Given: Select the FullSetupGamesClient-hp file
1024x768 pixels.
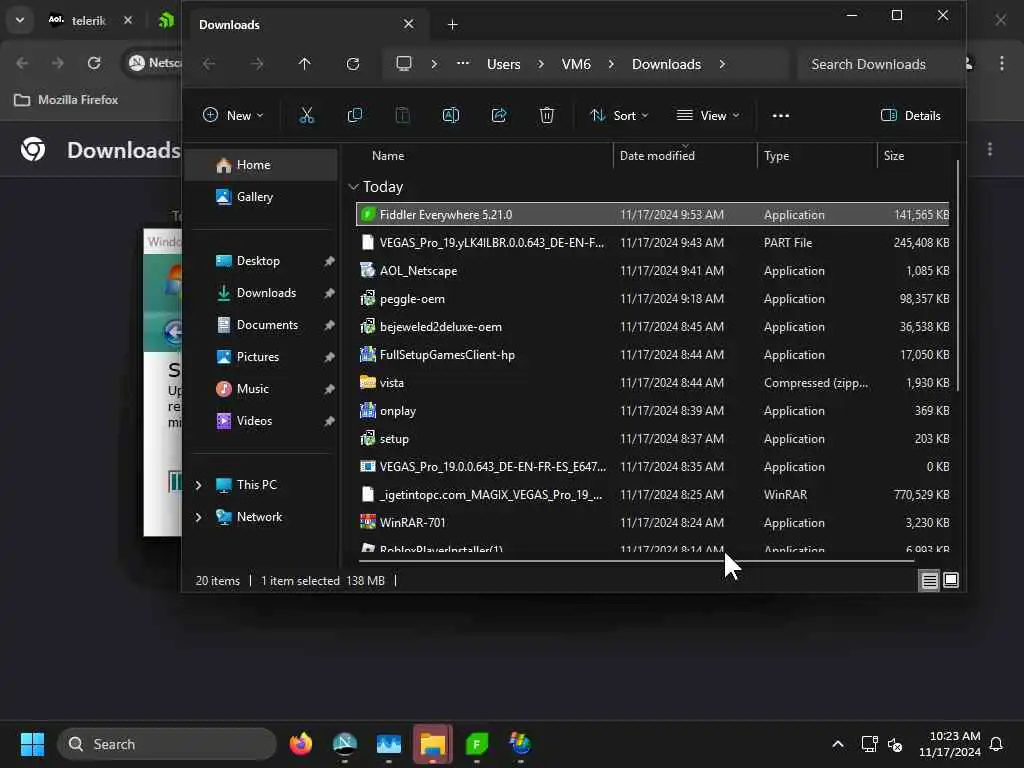Looking at the screenshot, I should pyautogui.click(x=652, y=355).
